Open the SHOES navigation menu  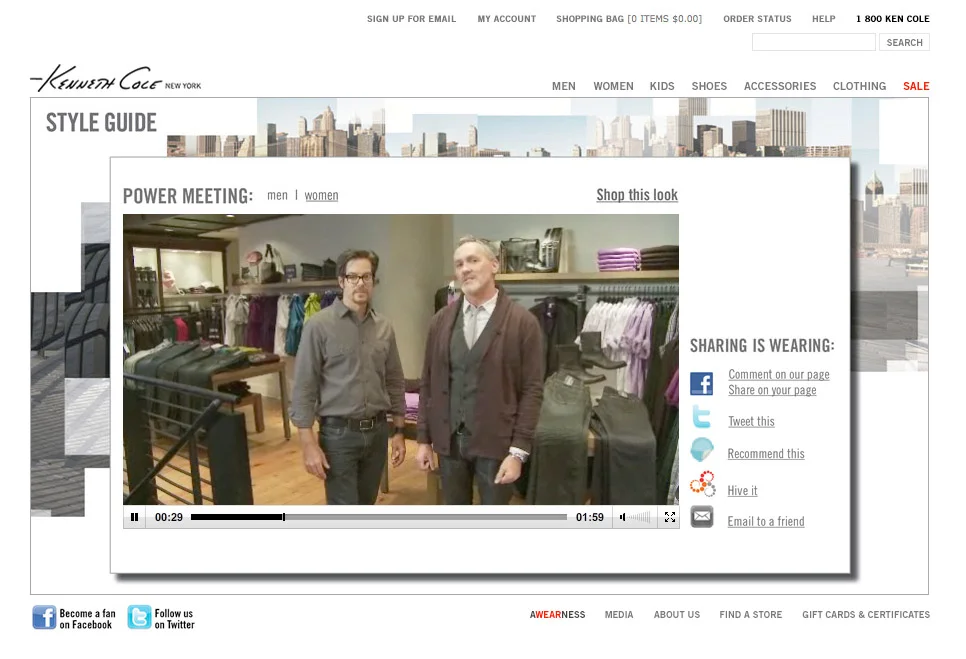(x=709, y=86)
